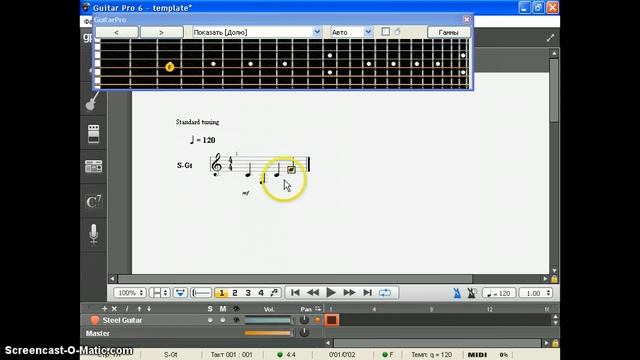Screen dimensions: 640x360
Task: Select voice 4 button
Action: [x=261, y=293]
